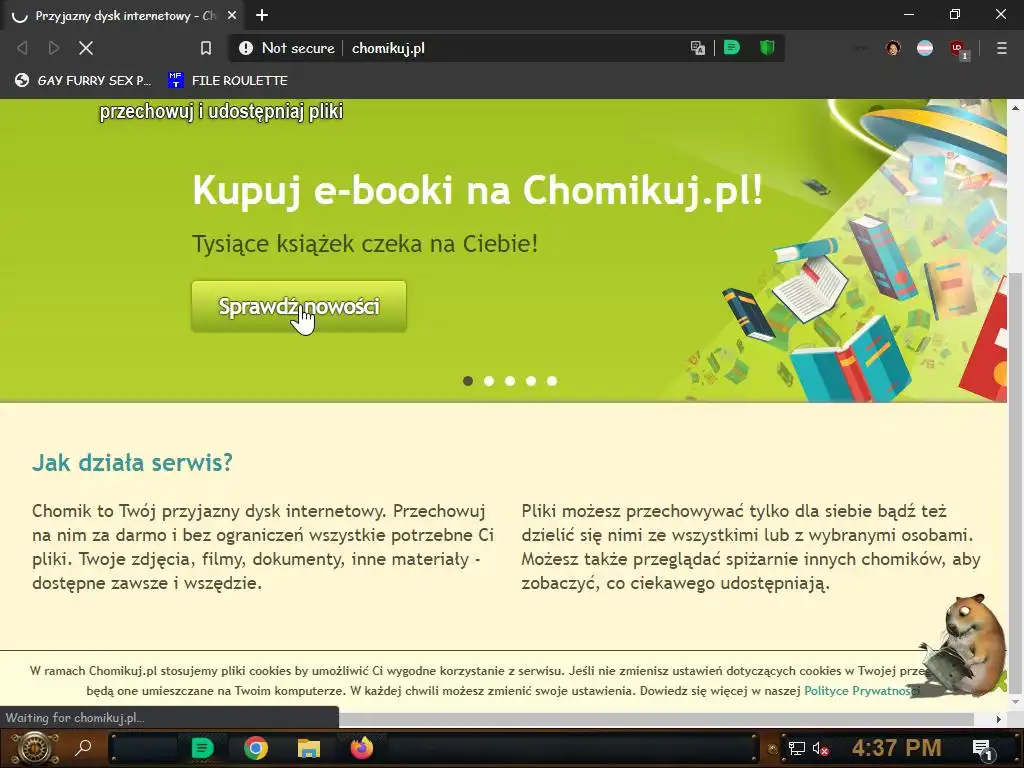Image resolution: width=1024 pixels, height=768 pixels.
Task: Open the uBlock Origin extension
Action: (958, 49)
